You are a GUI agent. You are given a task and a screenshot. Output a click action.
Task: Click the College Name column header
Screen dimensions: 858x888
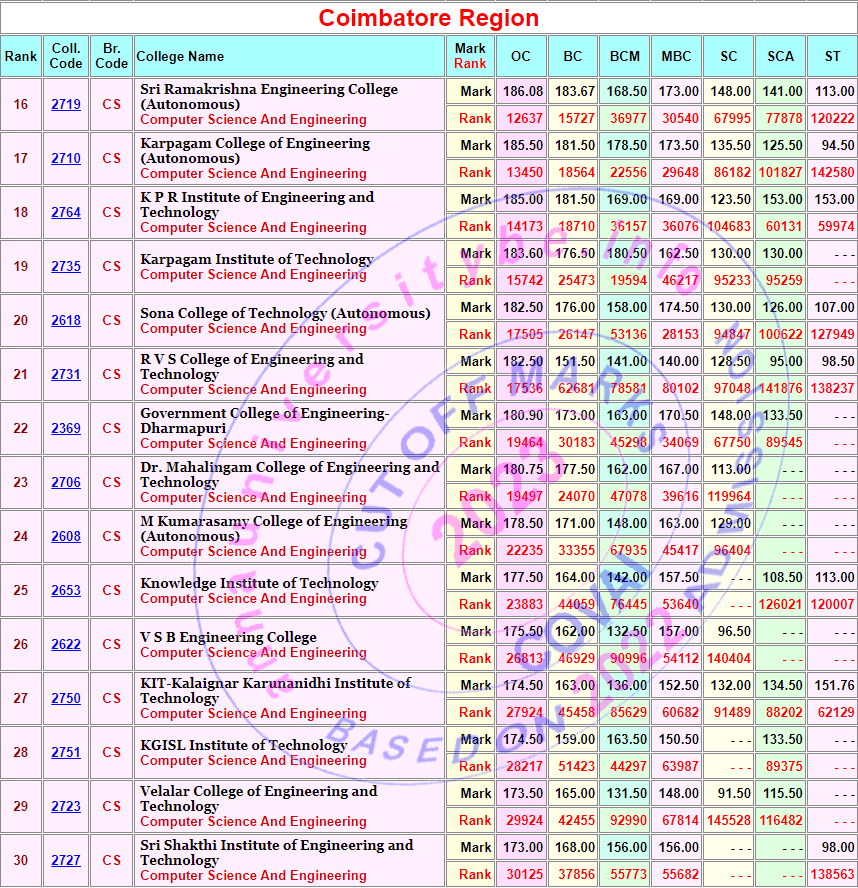point(181,57)
